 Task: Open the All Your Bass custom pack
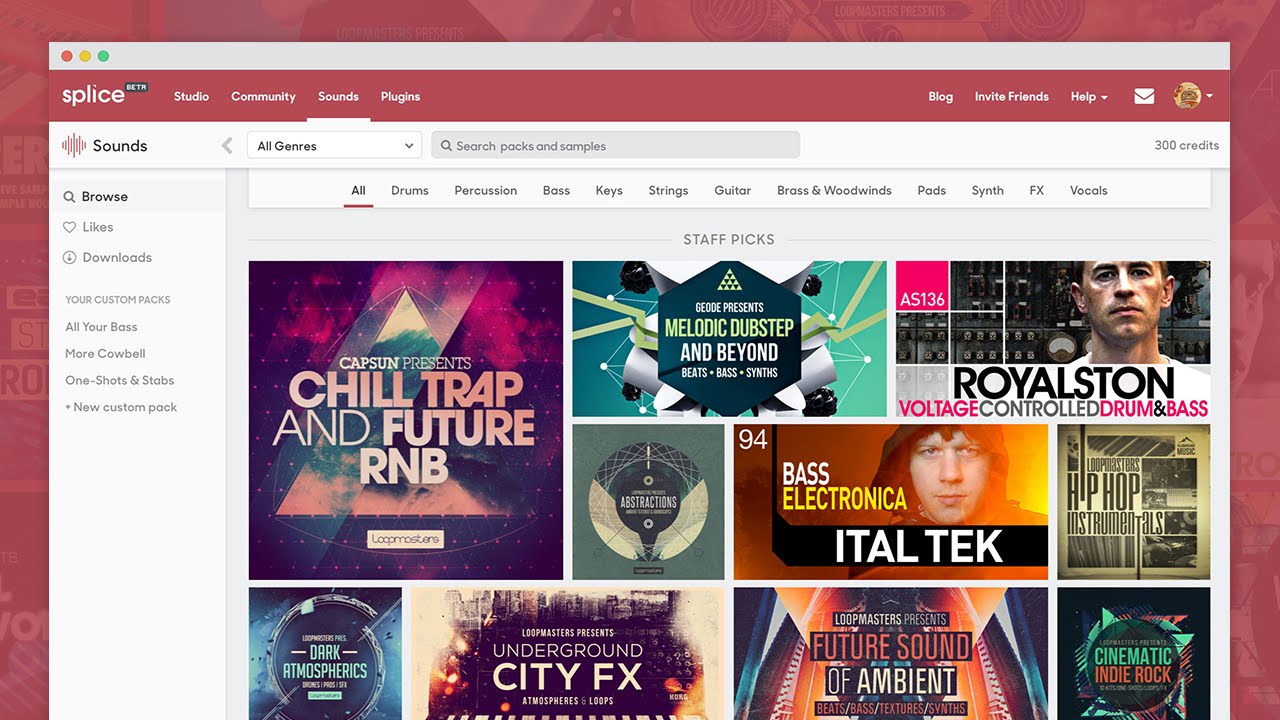click(101, 327)
